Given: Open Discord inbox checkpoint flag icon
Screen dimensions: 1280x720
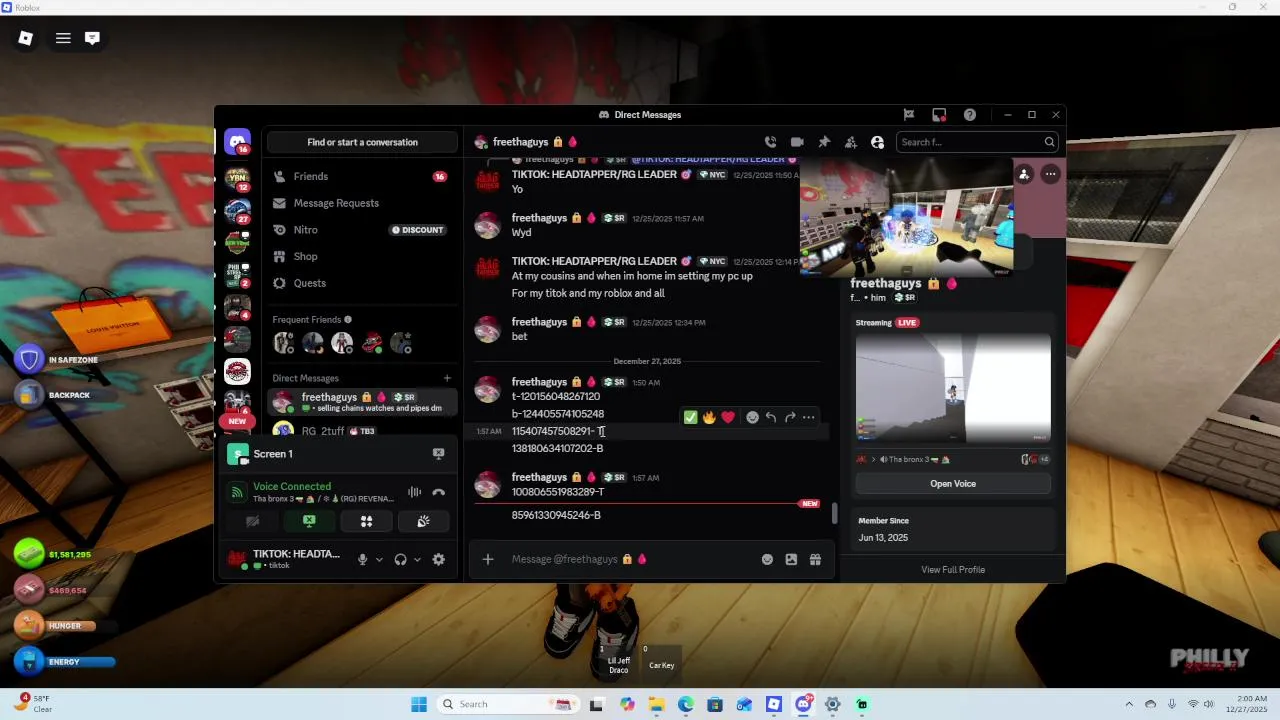Looking at the screenshot, I should click(x=909, y=115).
